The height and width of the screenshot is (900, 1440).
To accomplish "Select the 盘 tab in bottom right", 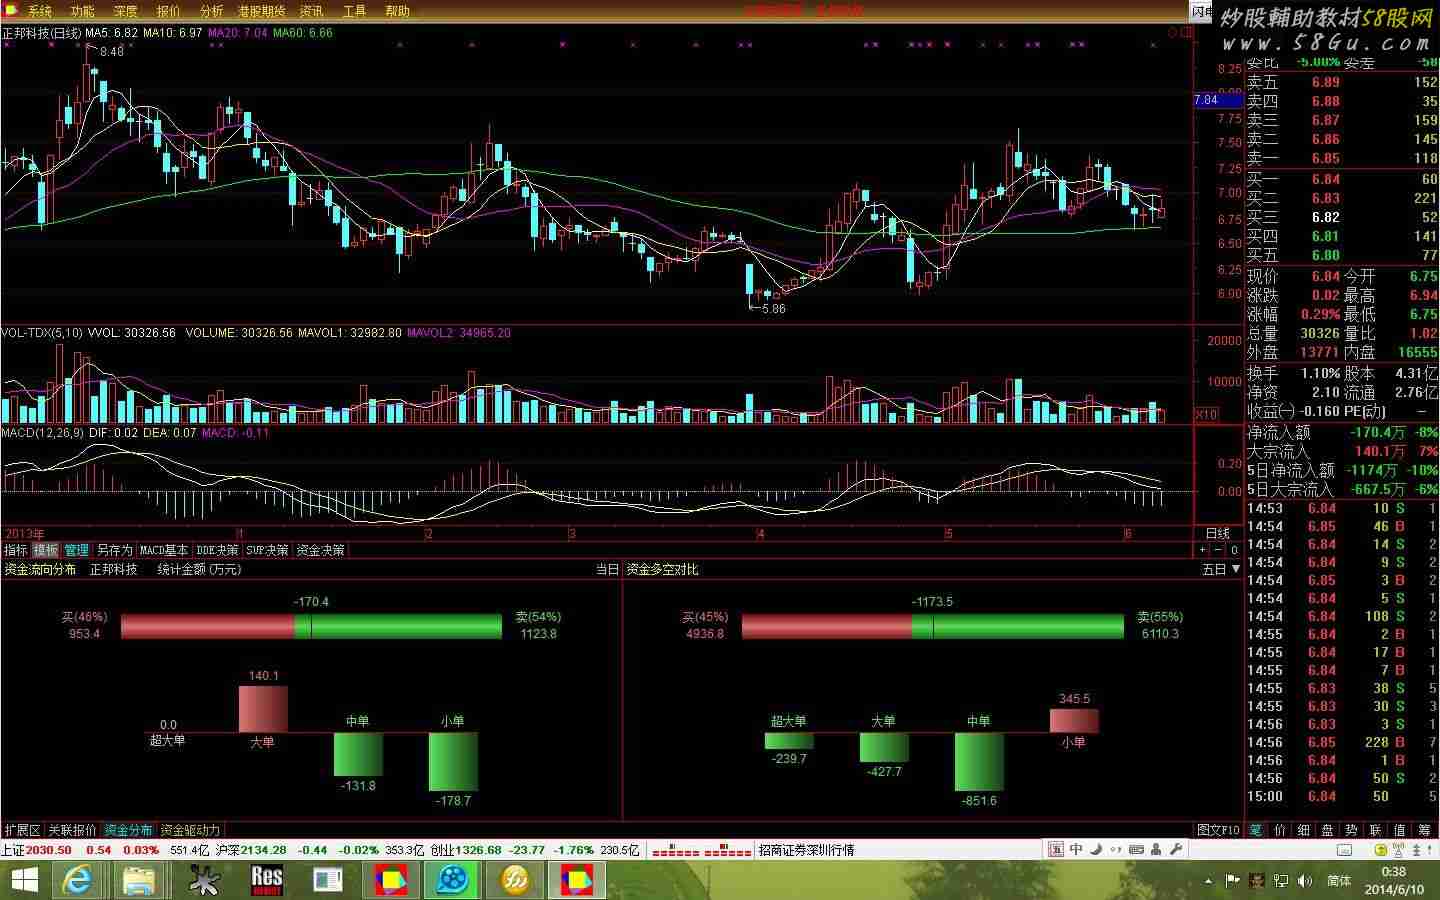I will [x=1328, y=830].
